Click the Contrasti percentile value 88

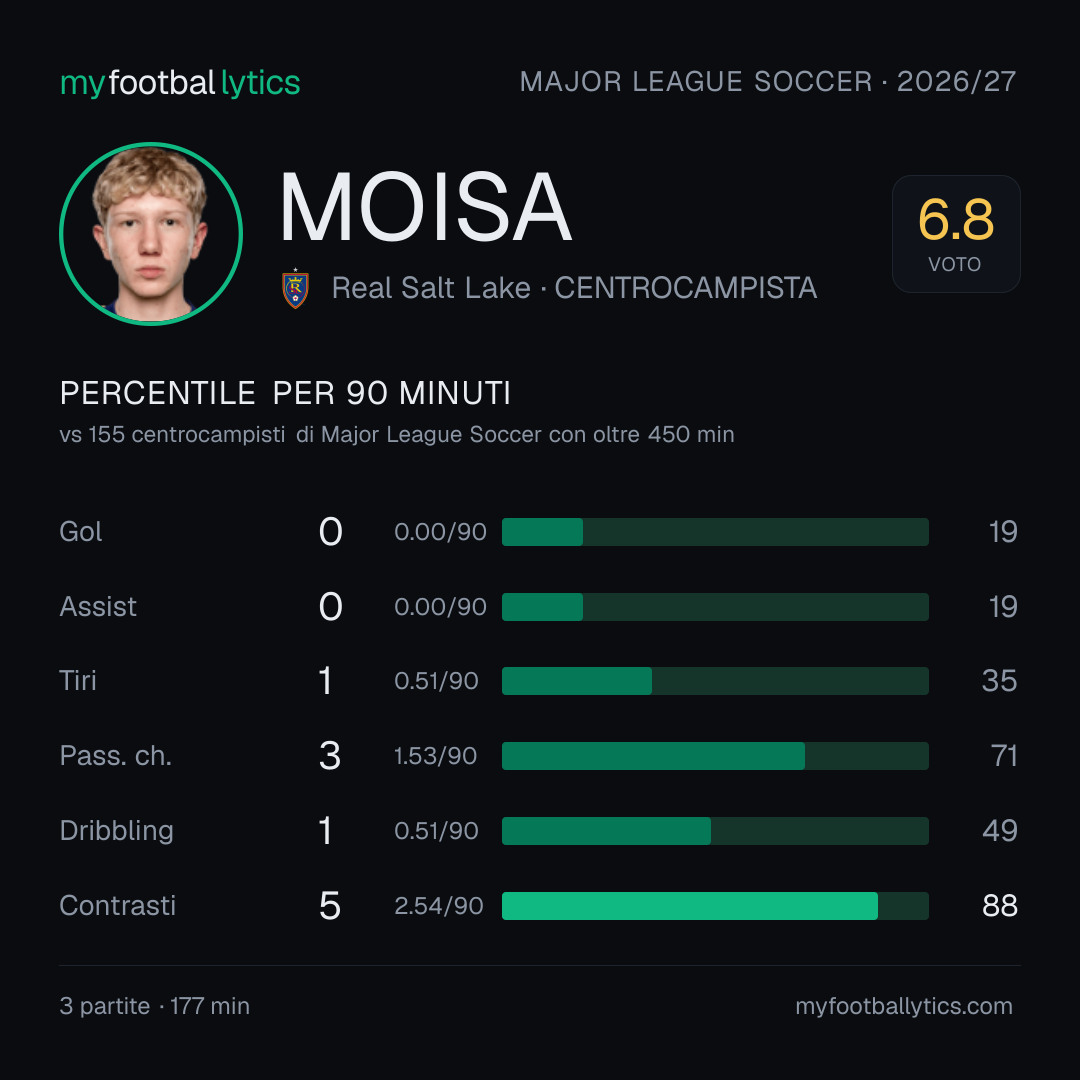(x=999, y=906)
